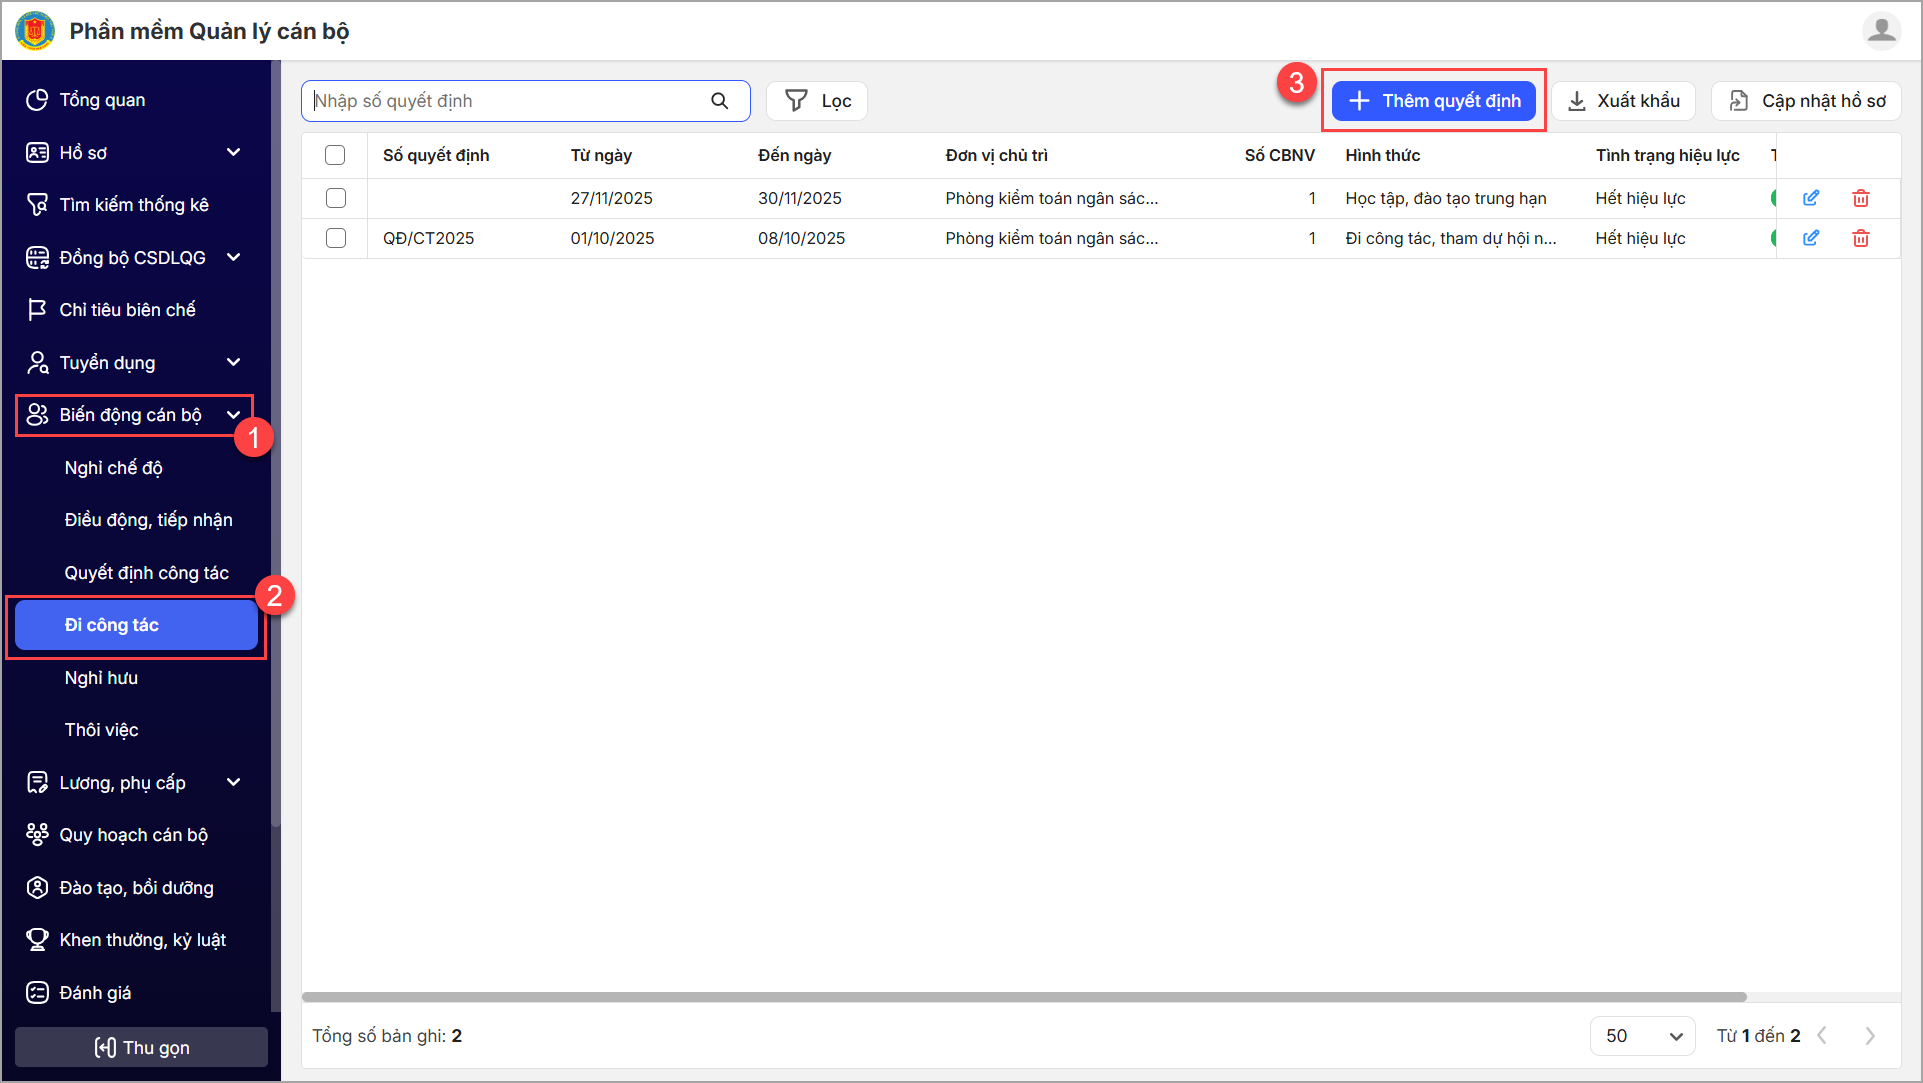Tick the select-all header checkbox
1923x1083 pixels.
pyautogui.click(x=335, y=155)
